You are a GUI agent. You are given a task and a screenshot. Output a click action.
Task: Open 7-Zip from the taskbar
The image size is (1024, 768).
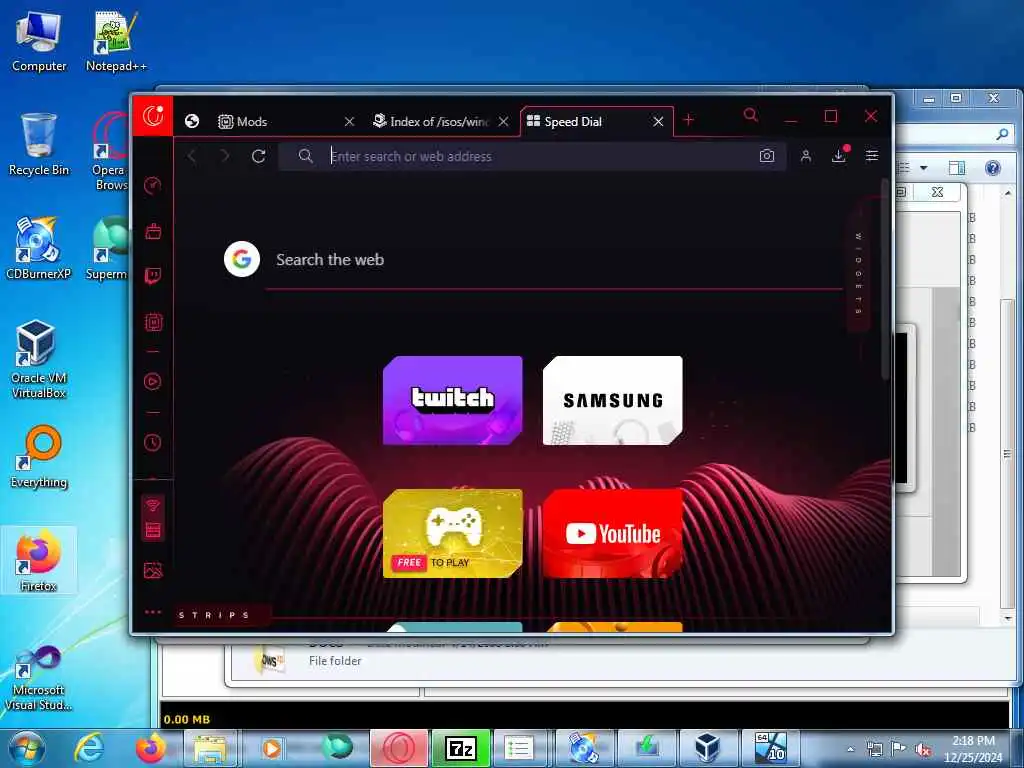point(460,748)
